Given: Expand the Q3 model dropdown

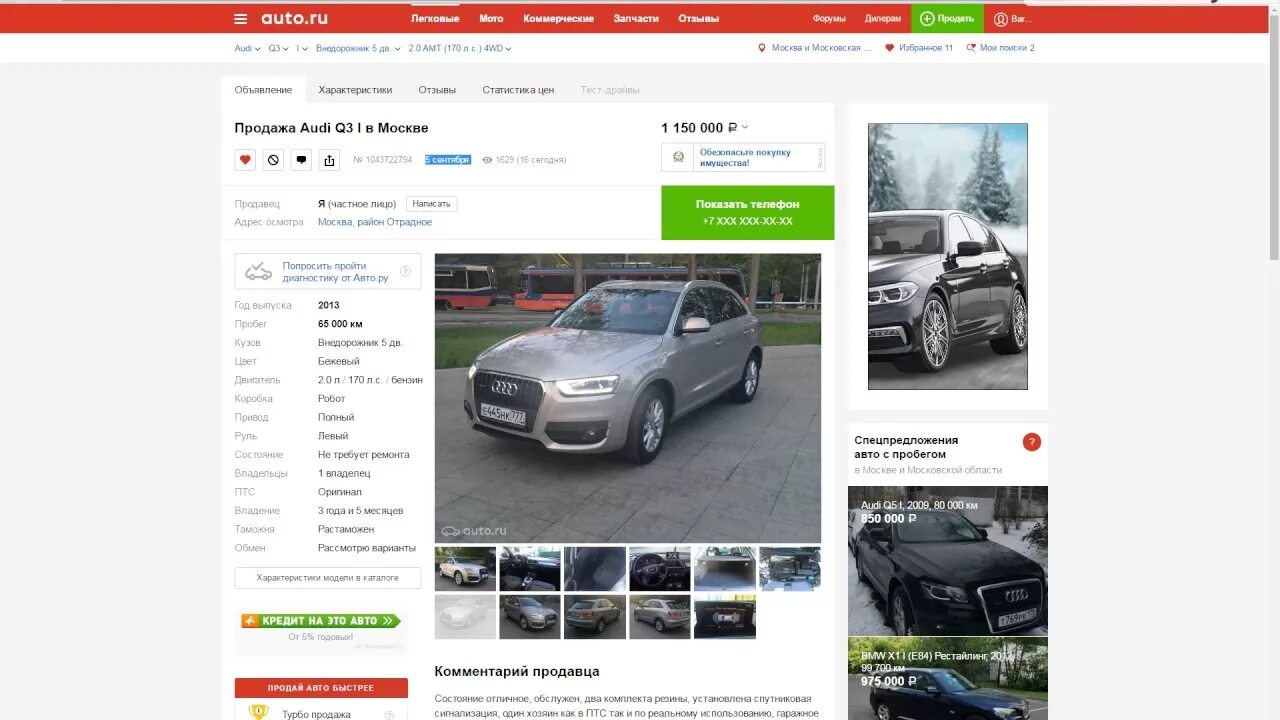Looking at the screenshot, I should (278, 48).
